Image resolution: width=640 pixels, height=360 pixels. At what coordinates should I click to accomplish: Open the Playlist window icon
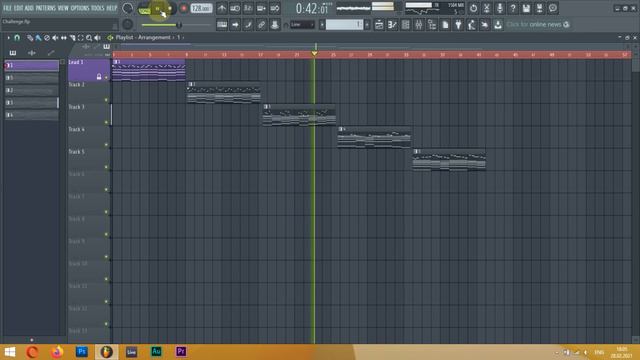click(x=379, y=24)
